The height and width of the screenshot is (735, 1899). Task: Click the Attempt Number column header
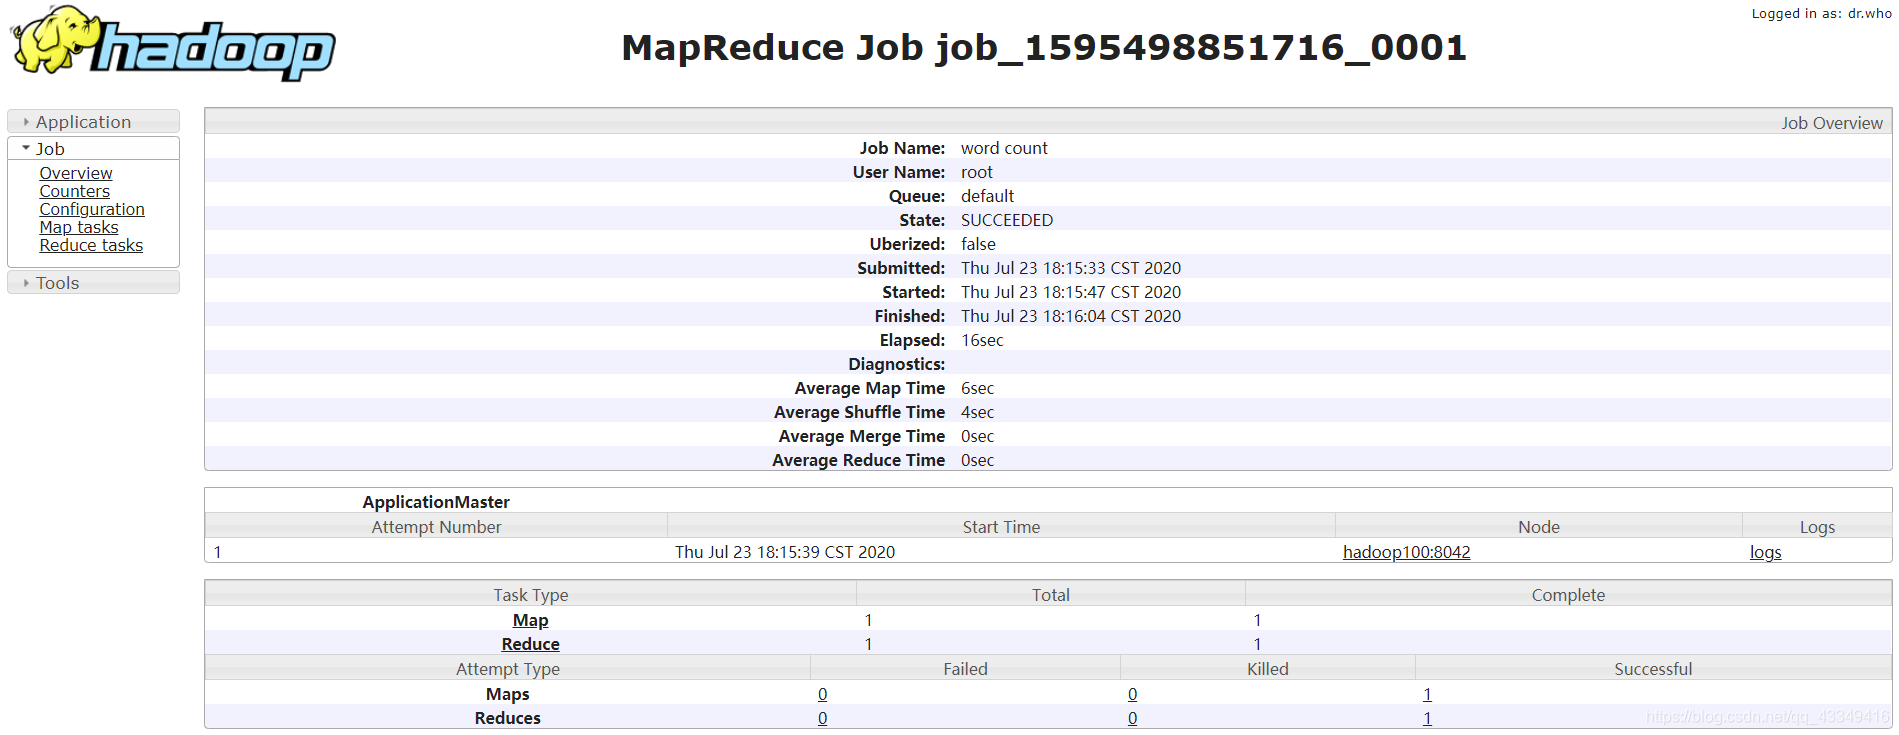click(436, 527)
